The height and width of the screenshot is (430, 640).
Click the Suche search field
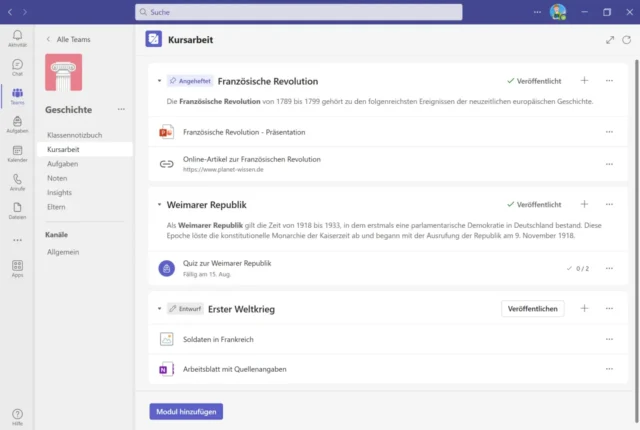(299, 12)
